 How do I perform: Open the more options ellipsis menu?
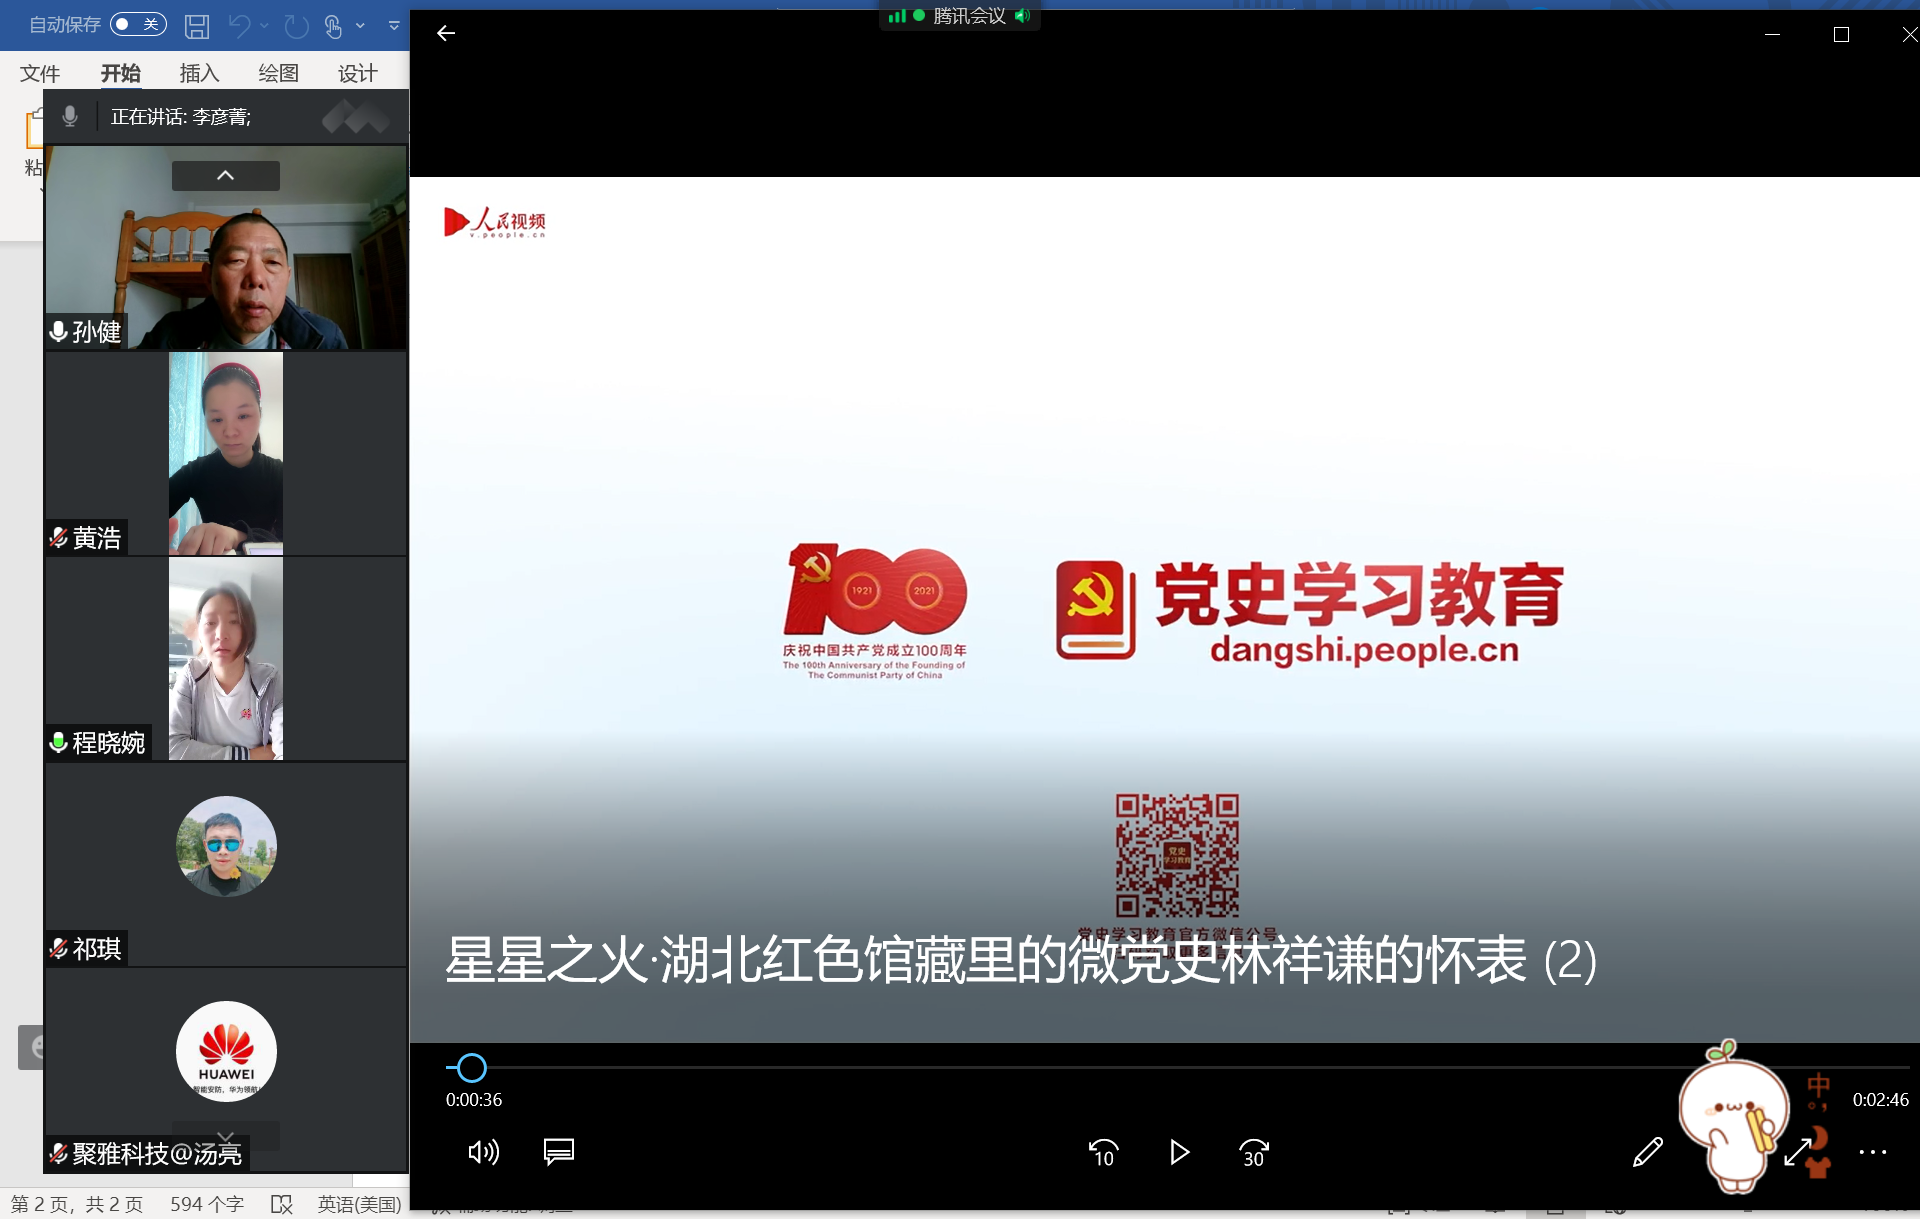coord(1872,1152)
